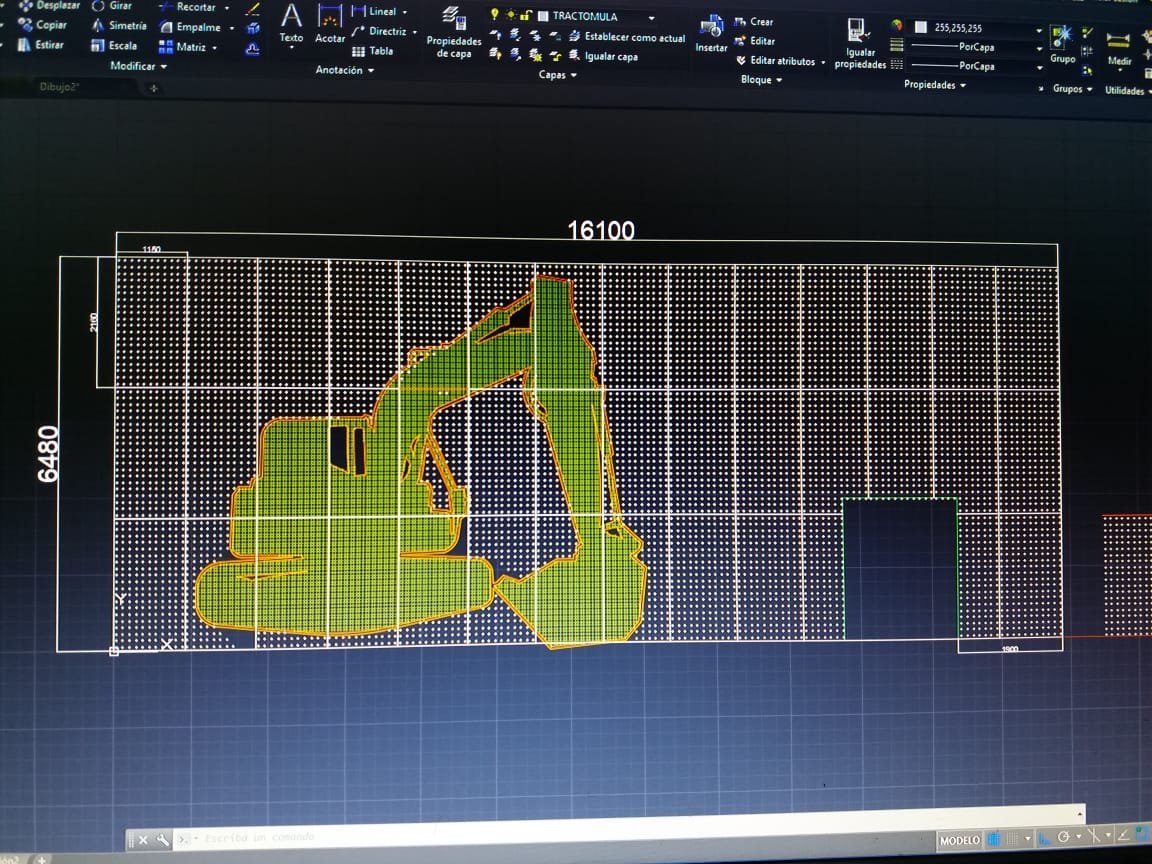Toggle the layer on/off lightbulb icon

494,16
